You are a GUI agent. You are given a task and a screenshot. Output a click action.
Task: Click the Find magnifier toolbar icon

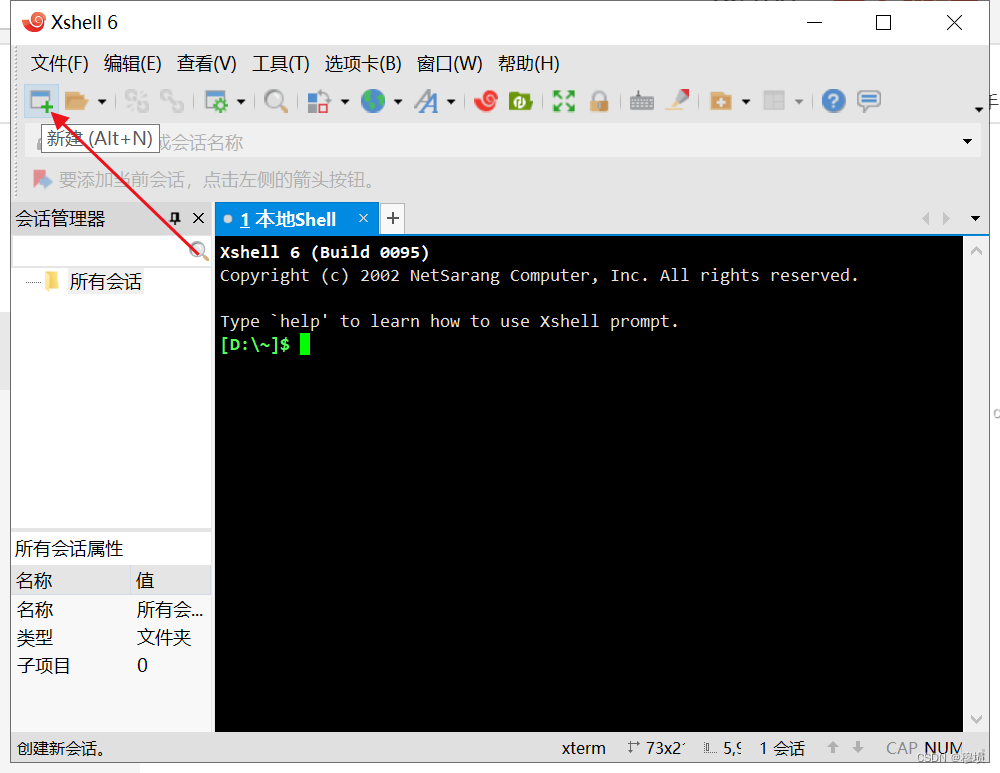pos(276,101)
